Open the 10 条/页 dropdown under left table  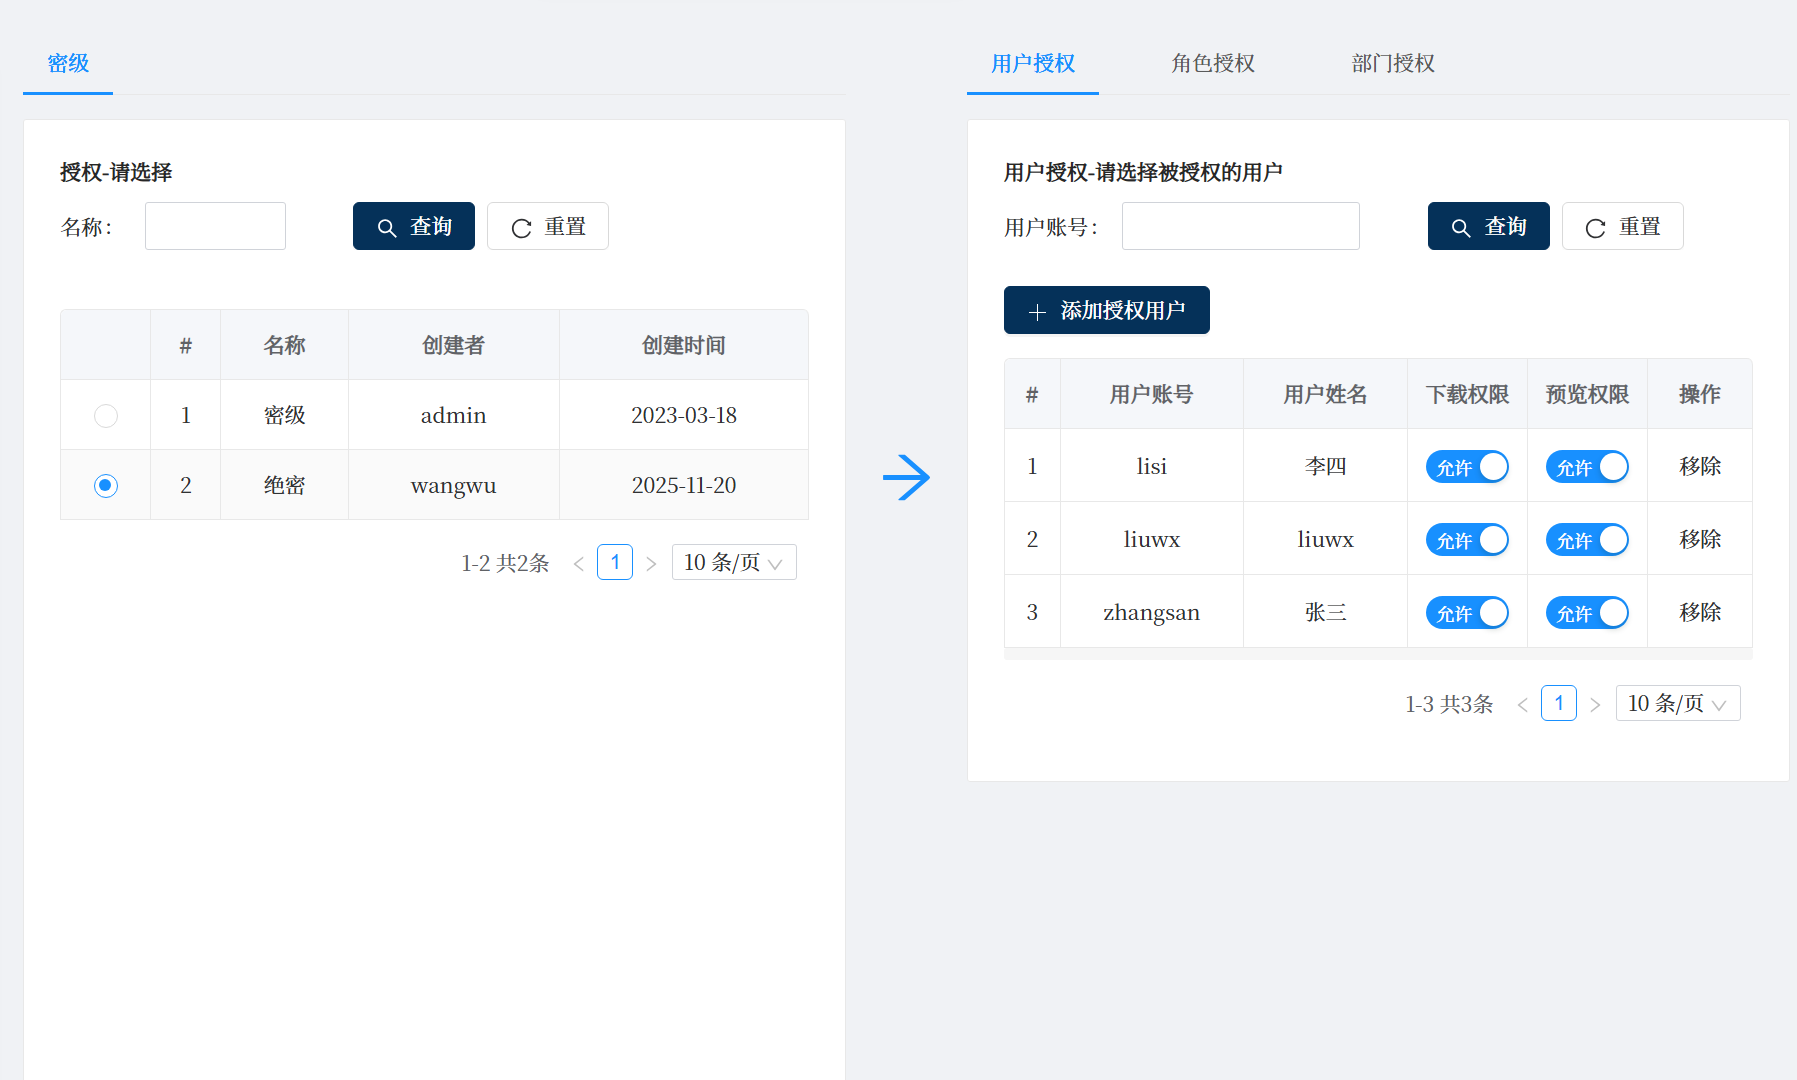coord(733,563)
